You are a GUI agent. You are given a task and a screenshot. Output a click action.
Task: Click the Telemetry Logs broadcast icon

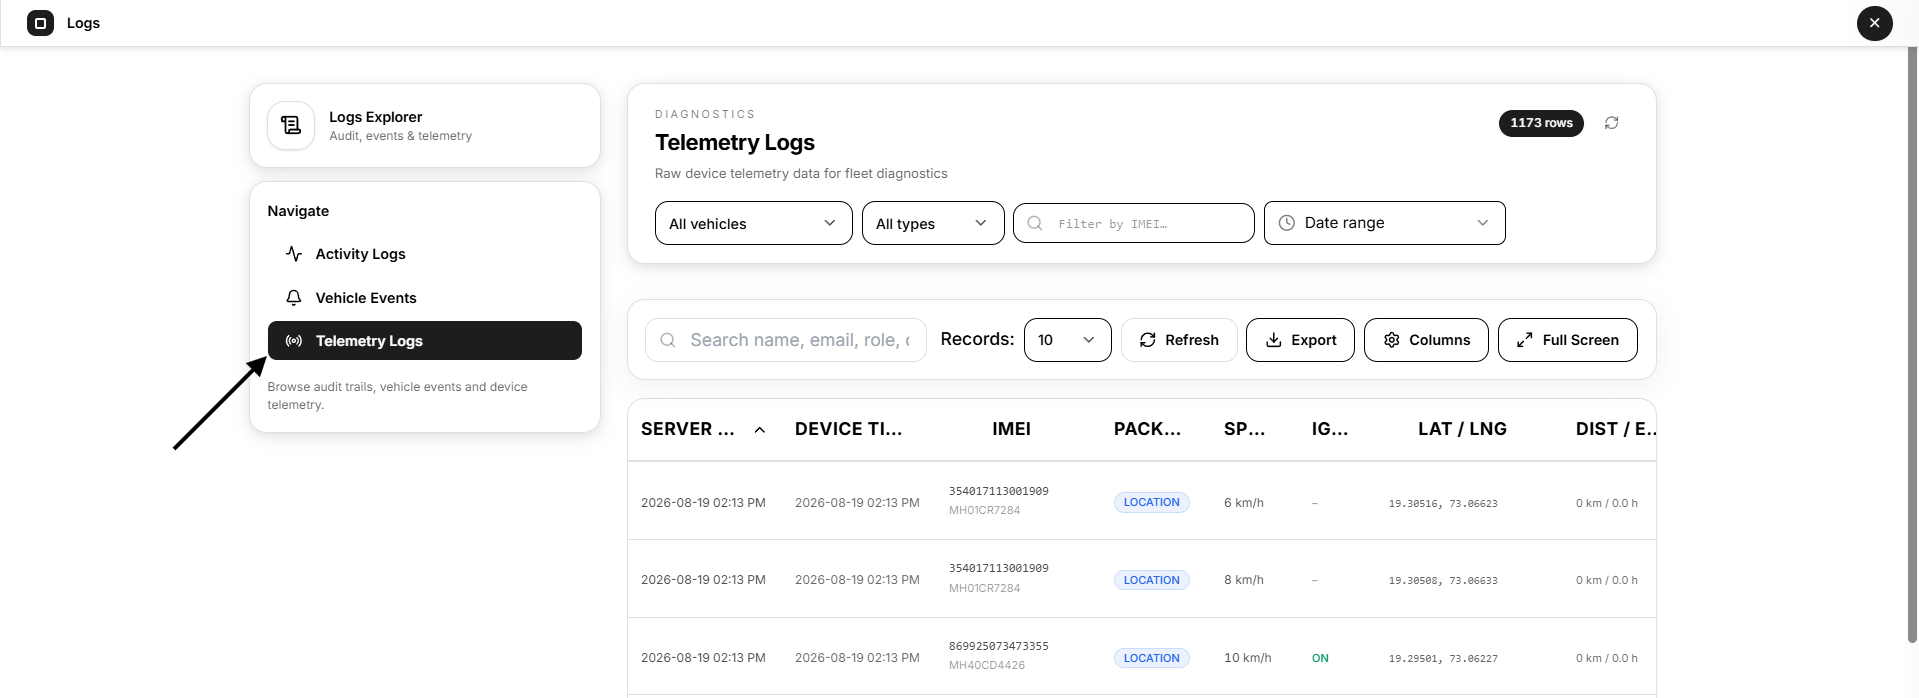(x=293, y=341)
